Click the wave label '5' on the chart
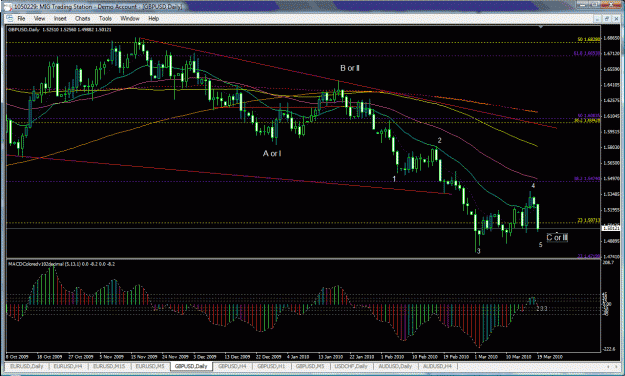Image resolution: width=625 pixels, height=376 pixels. (x=540, y=245)
